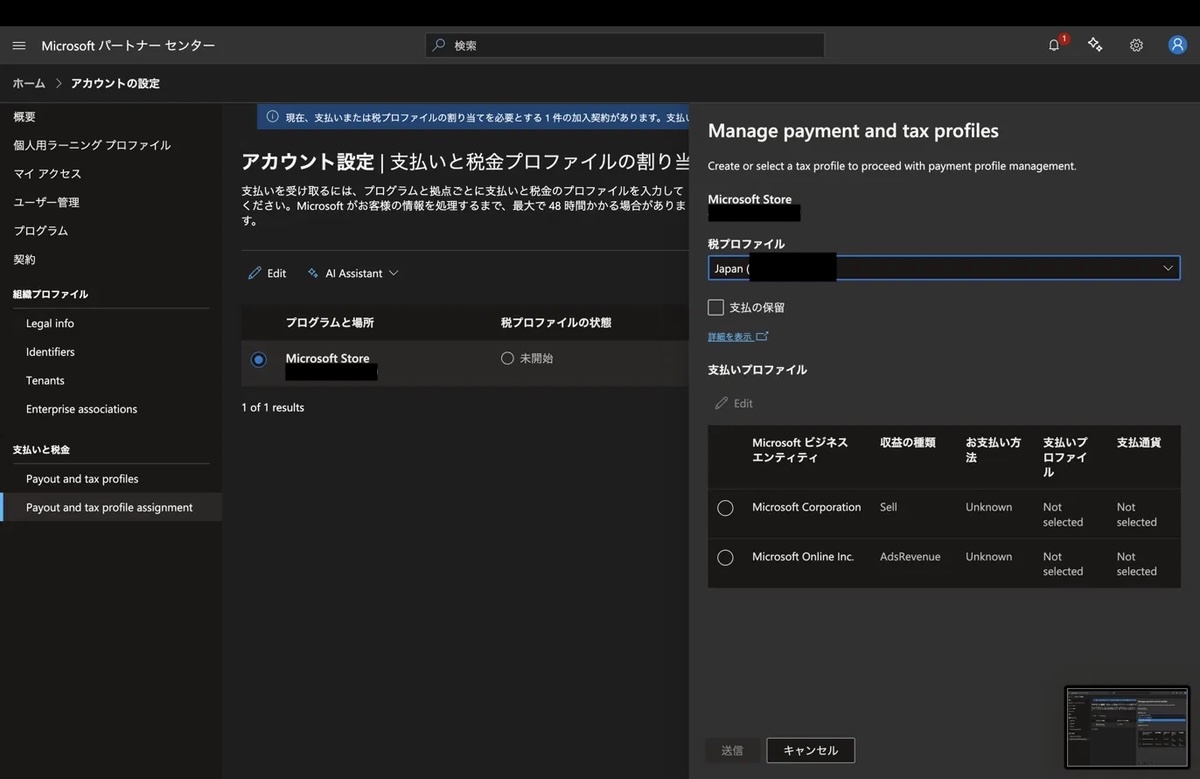
Task: Expand the AI Assistant dropdown chevron
Action: coord(393,273)
